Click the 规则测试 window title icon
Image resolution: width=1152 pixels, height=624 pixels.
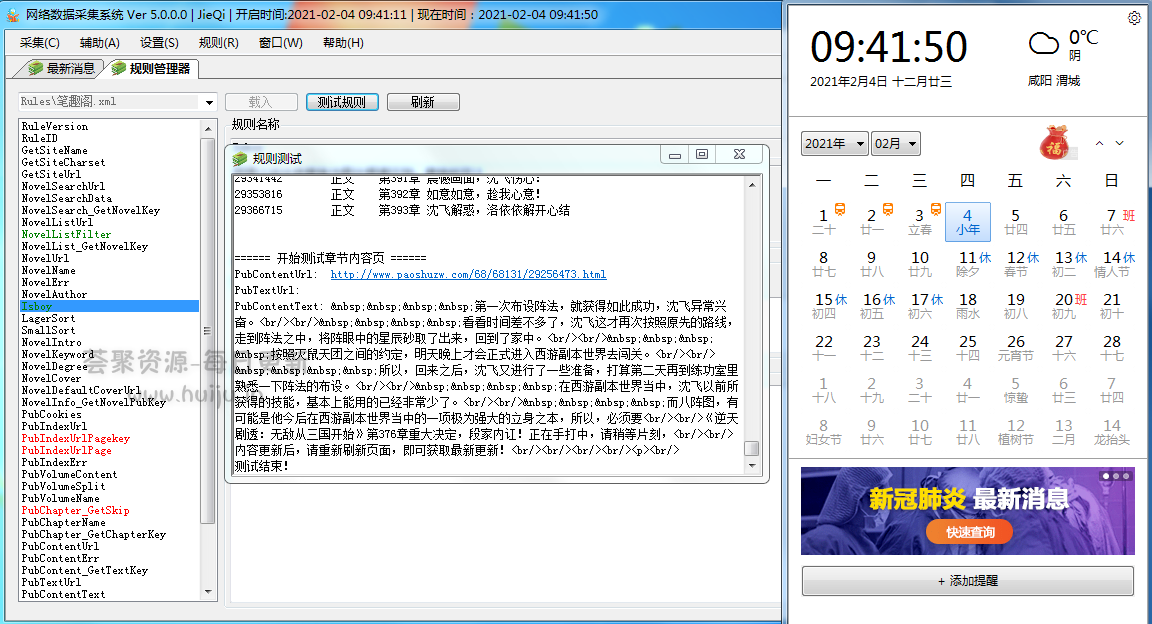[x=240, y=159]
